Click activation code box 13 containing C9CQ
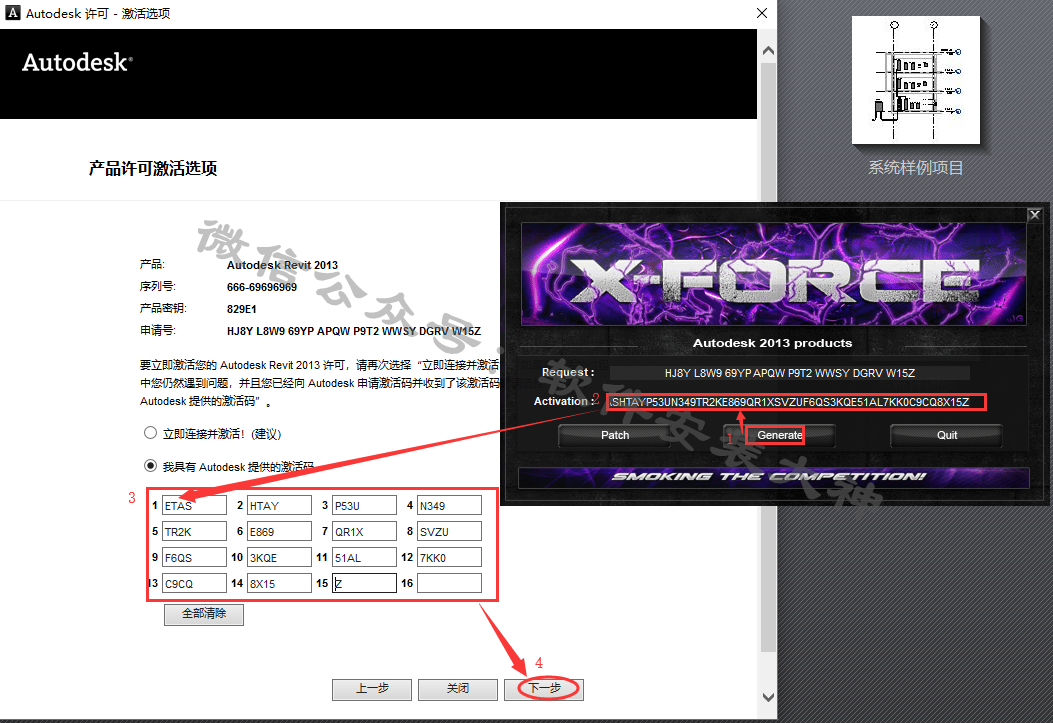The width and height of the screenshot is (1053, 723). (x=194, y=583)
